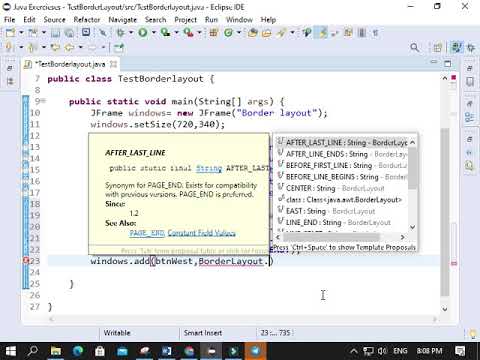Expand the External Tools dropdown arrow
Image resolution: width=480 pixels, height=360 pixels.
coord(199,33)
